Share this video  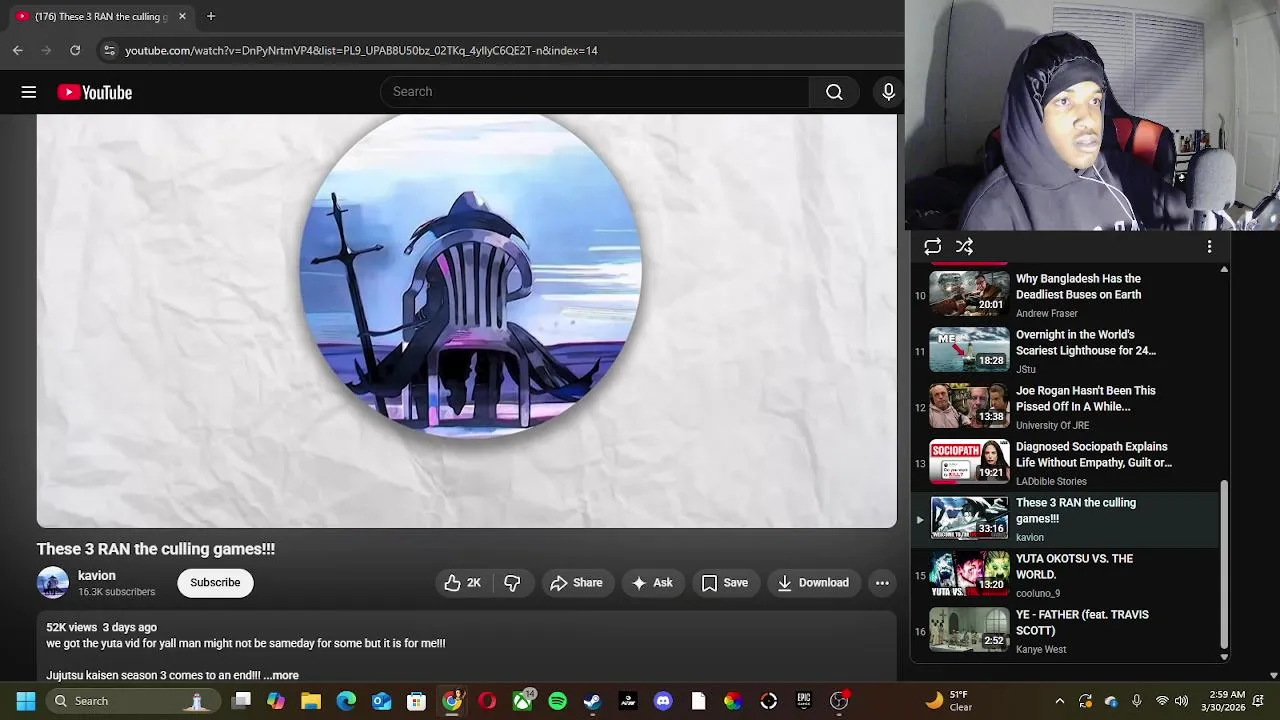[x=576, y=583]
